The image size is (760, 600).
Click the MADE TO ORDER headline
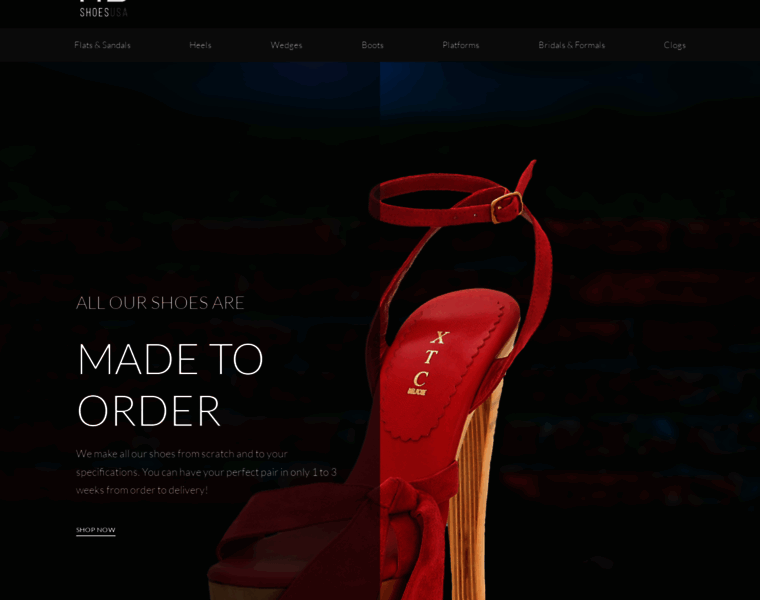170,384
